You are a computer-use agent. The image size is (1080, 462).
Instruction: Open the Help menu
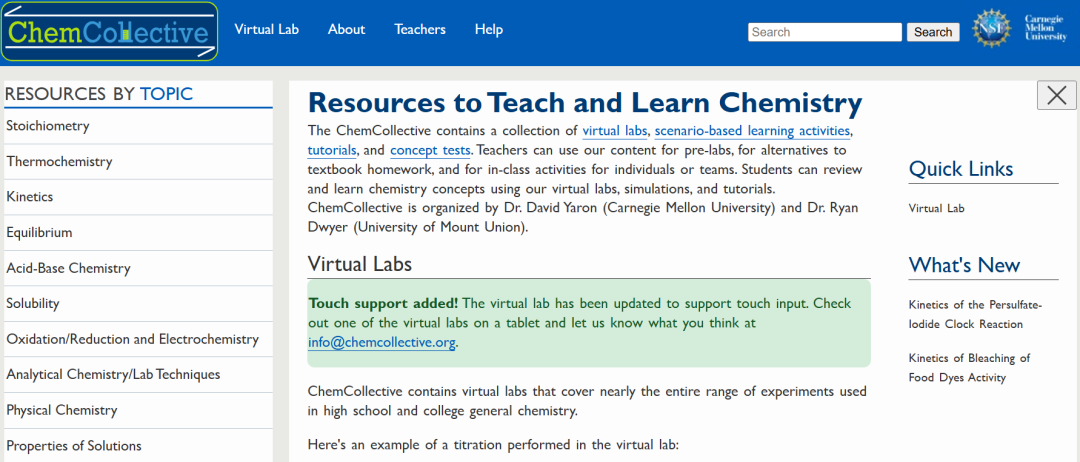[x=489, y=29]
